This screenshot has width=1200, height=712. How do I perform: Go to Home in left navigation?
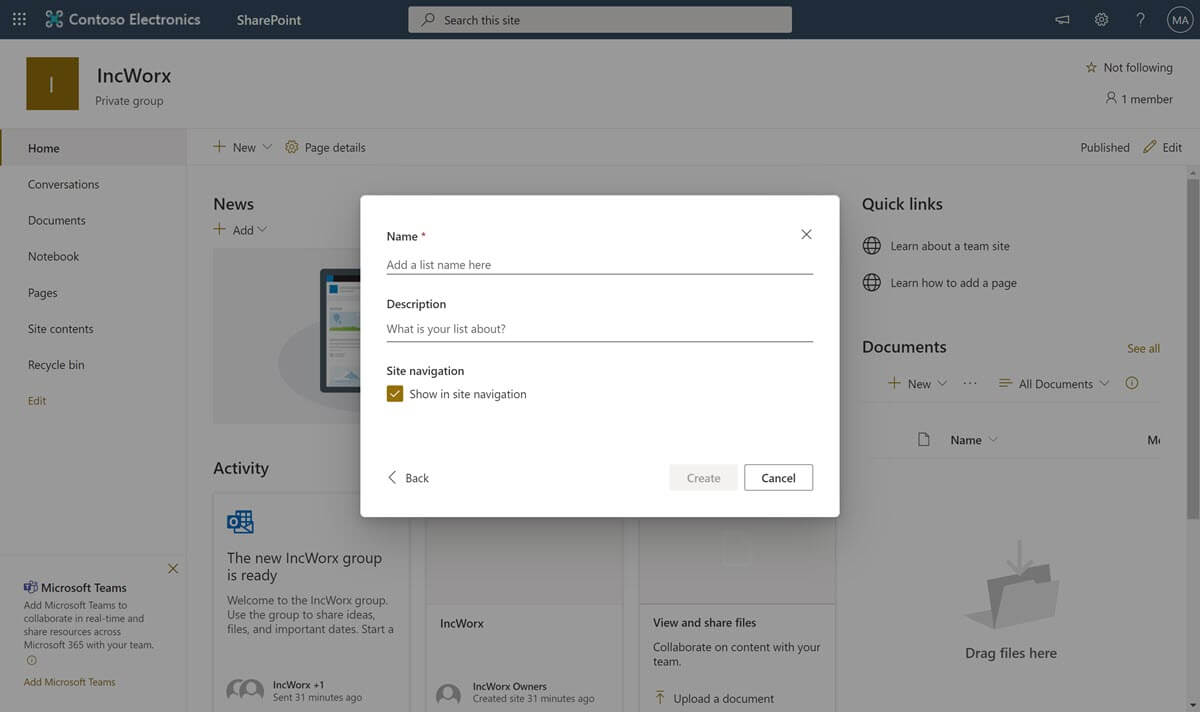pos(93,148)
